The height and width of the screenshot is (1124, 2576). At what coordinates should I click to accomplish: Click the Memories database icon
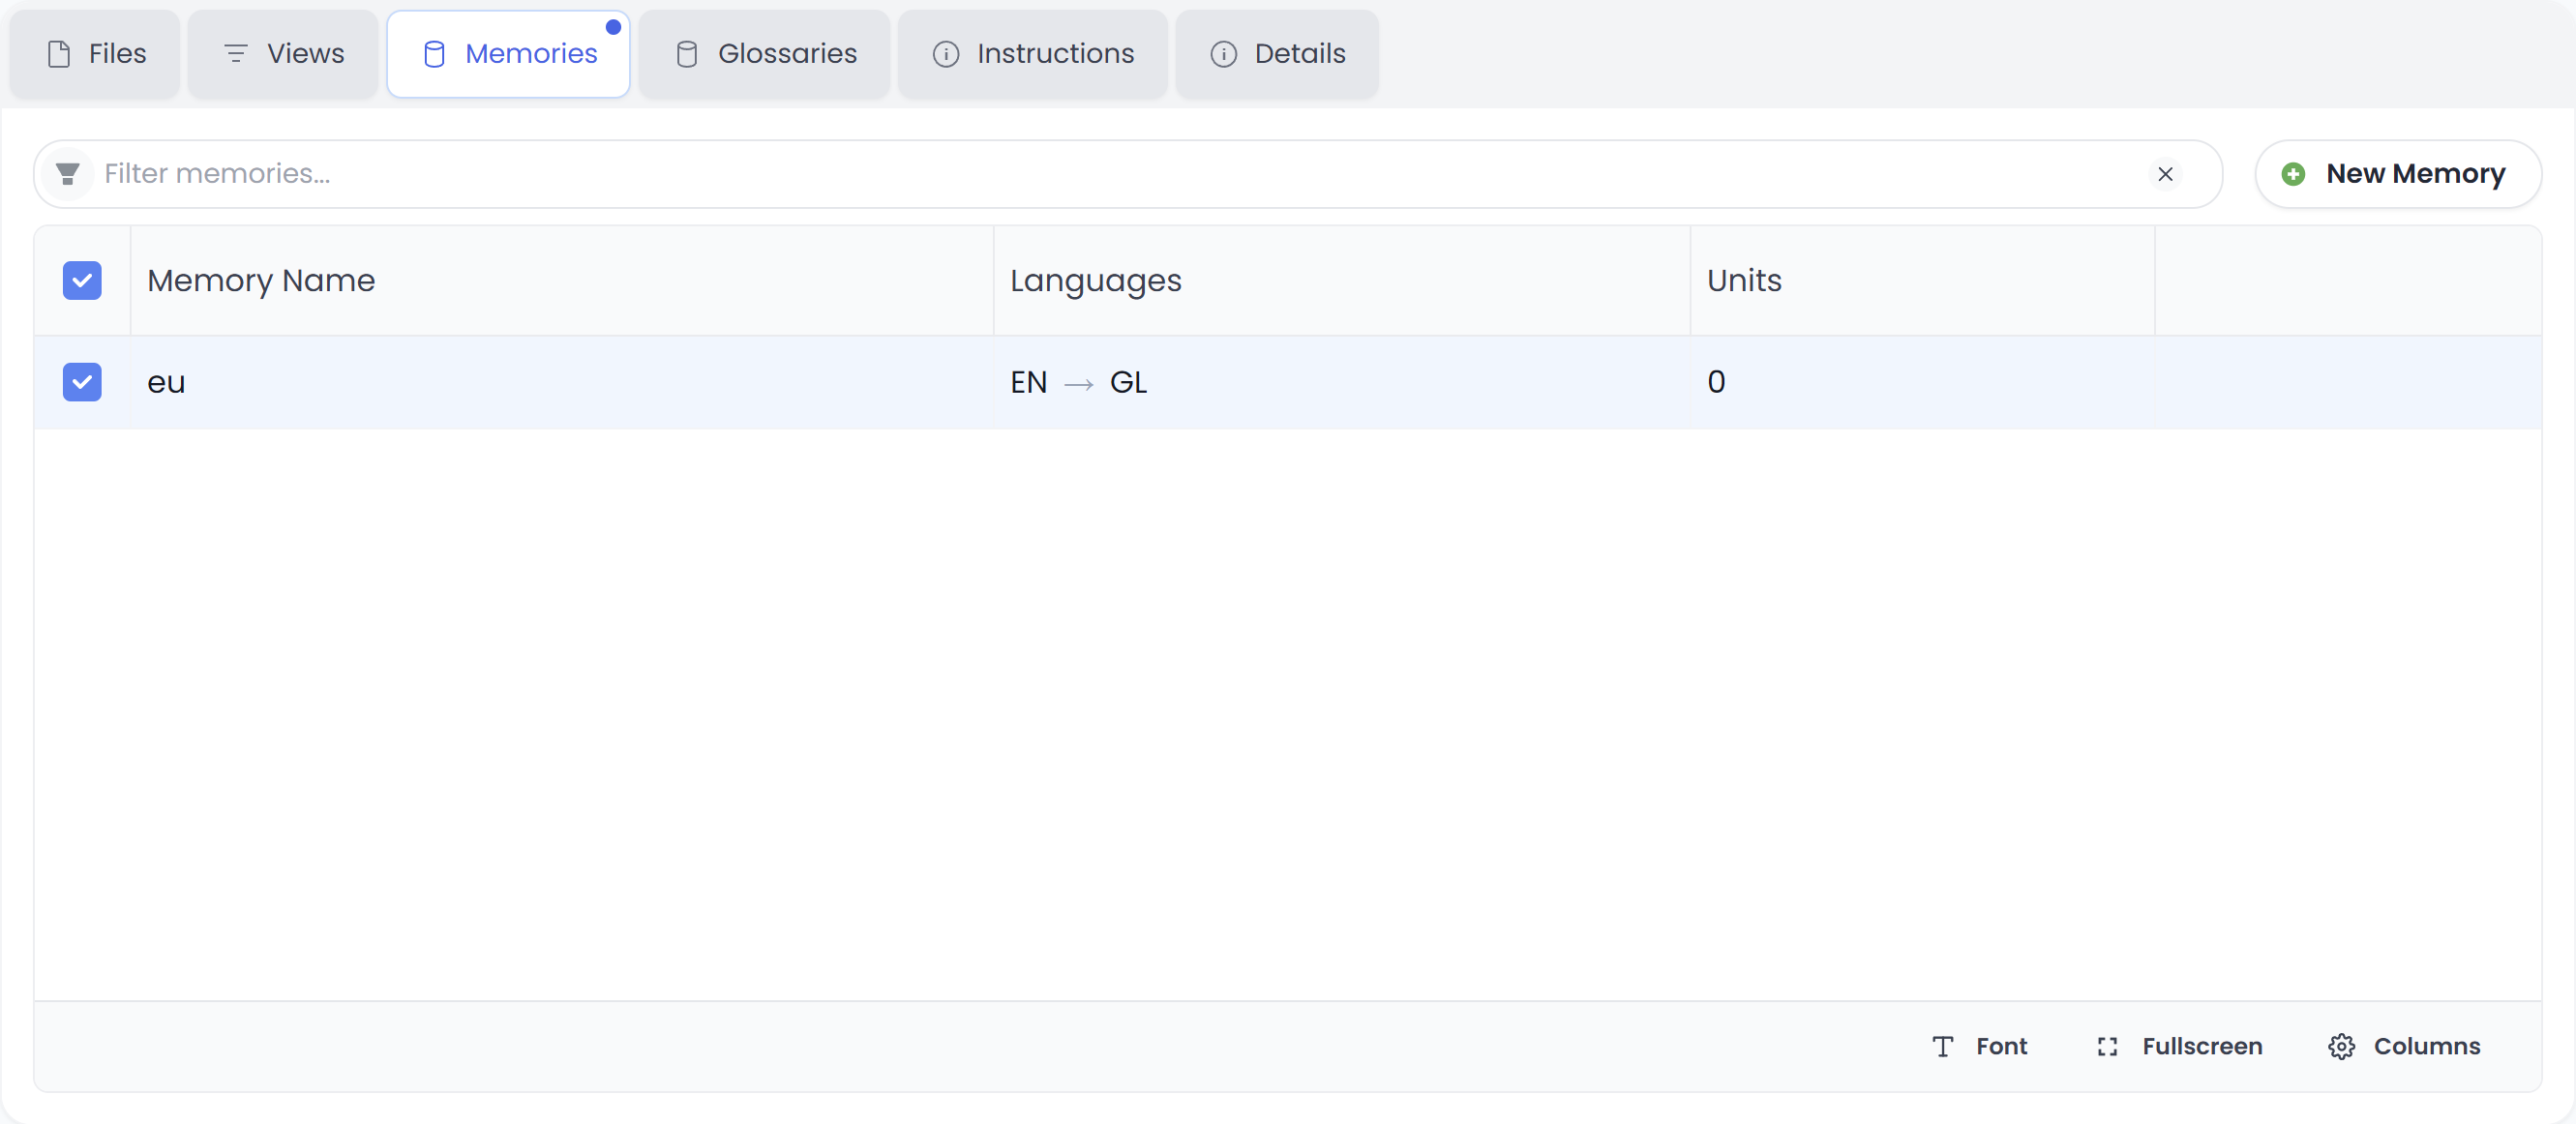point(433,54)
